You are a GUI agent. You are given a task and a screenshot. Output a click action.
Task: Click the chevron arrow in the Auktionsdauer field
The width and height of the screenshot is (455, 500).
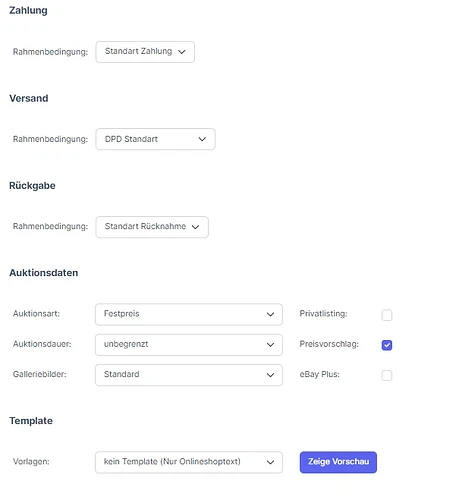[x=270, y=345]
